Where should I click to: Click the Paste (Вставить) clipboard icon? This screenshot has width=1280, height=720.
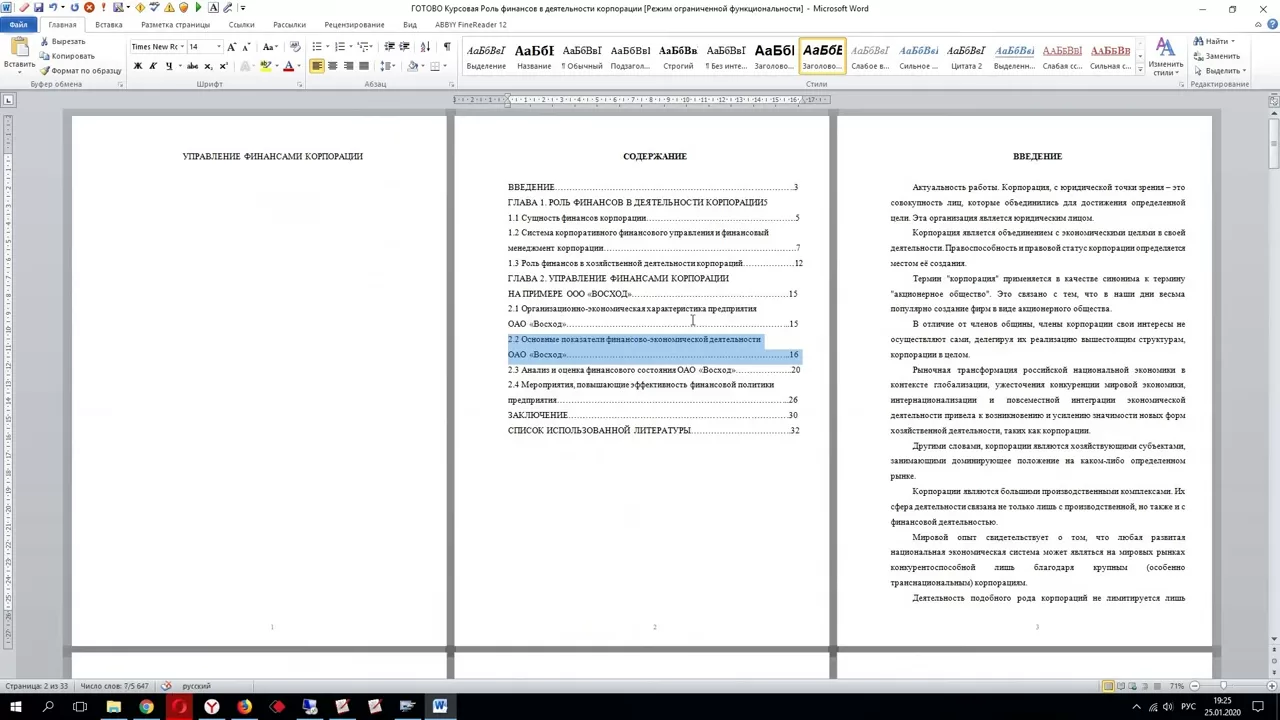19,50
